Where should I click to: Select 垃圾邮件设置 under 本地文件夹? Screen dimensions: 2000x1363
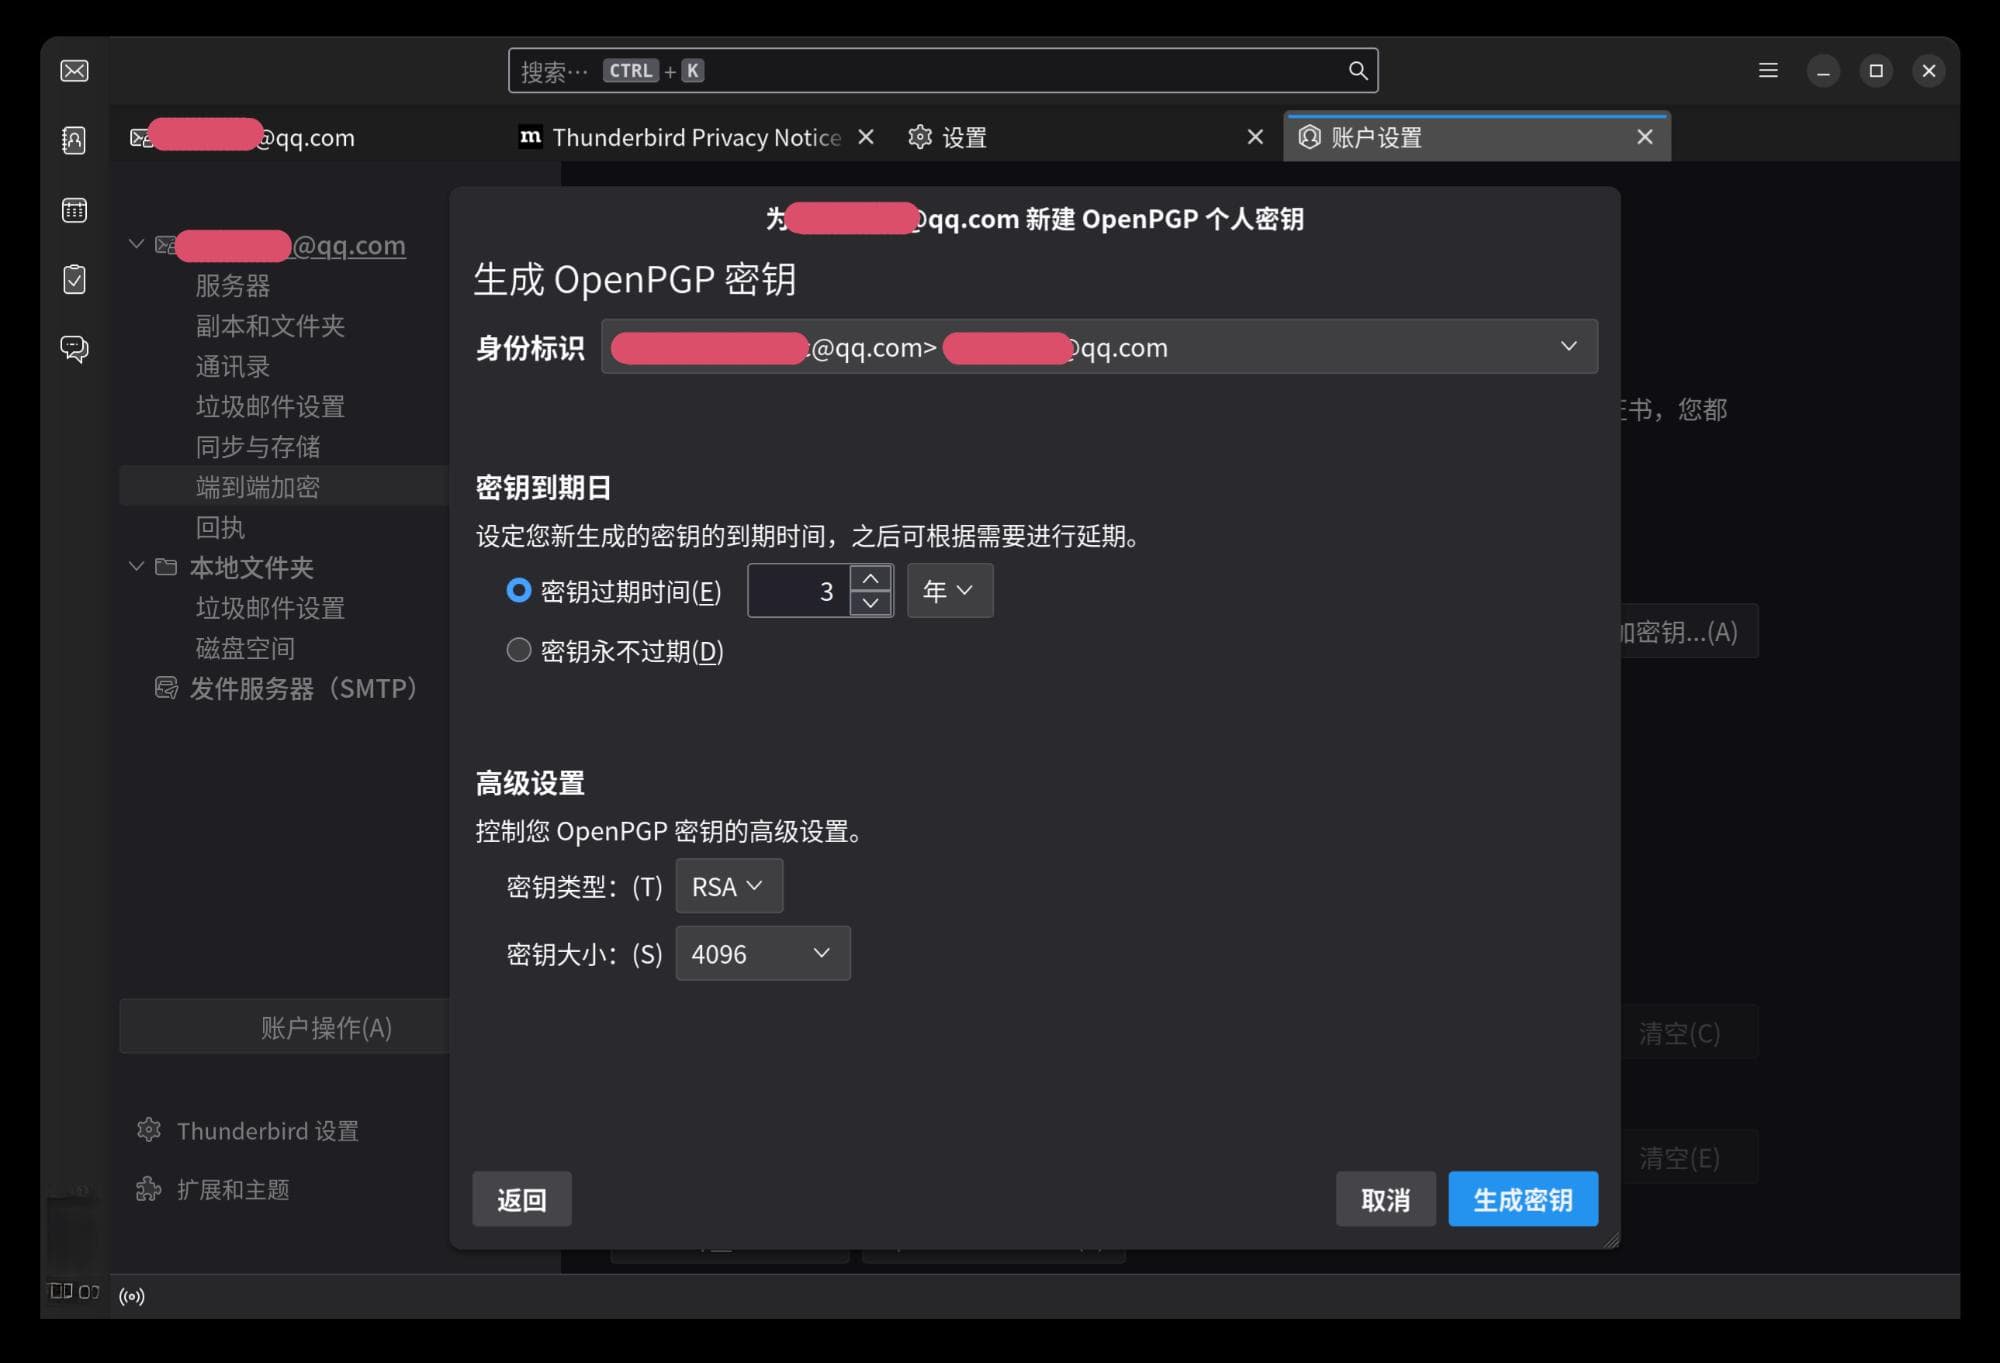coord(270,608)
